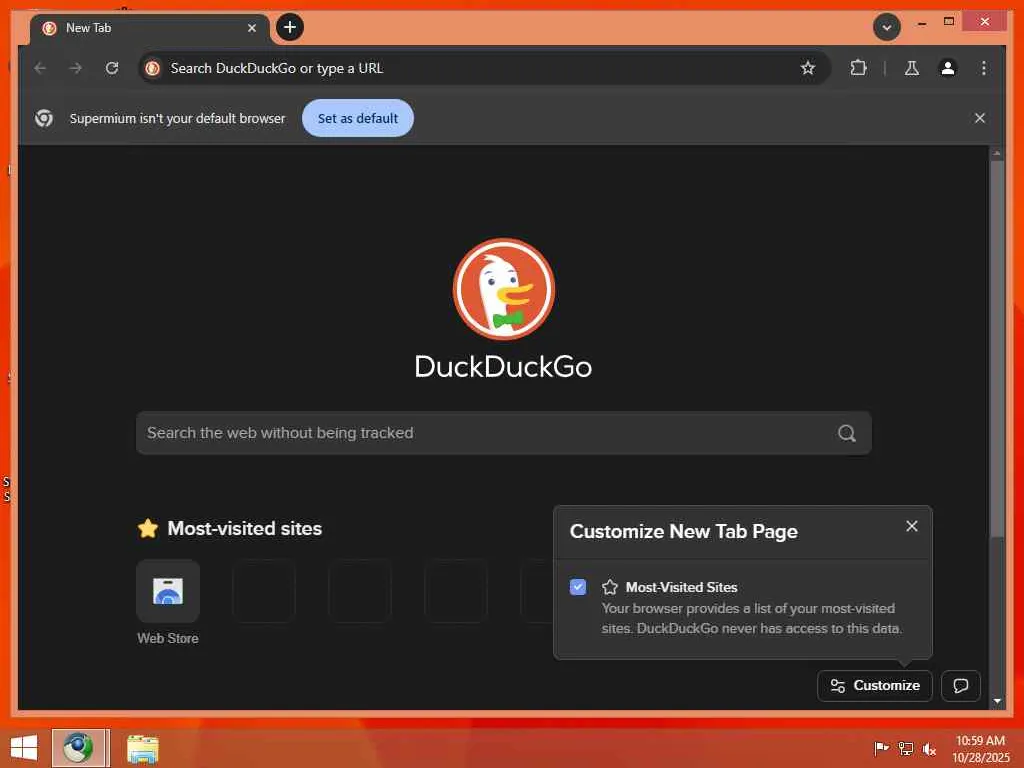Expand the tab search dropdown arrow
1024x768 pixels.
click(x=886, y=27)
